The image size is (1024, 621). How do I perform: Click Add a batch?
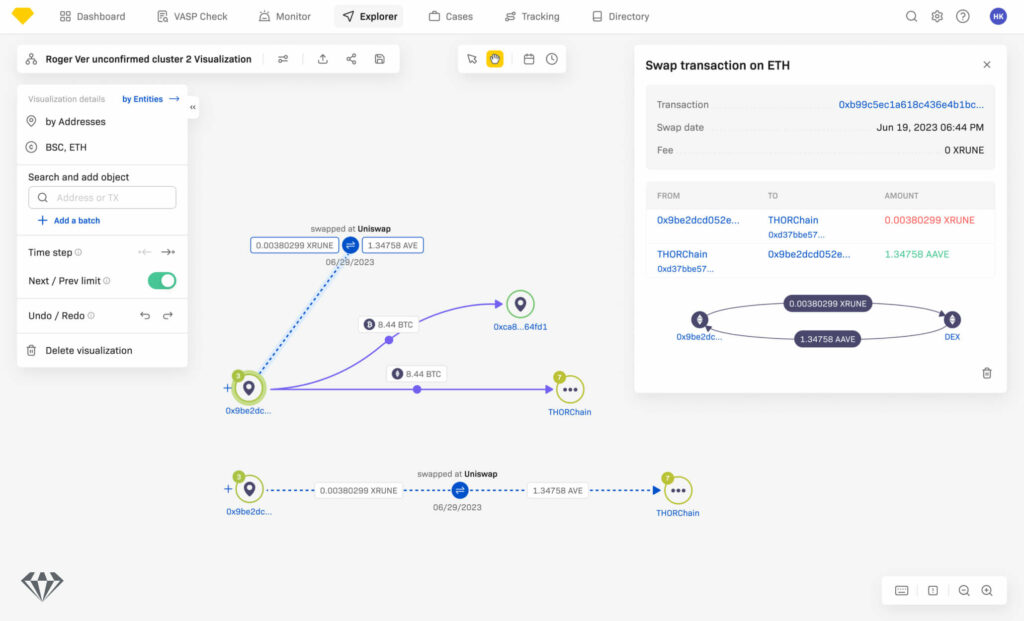(x=69, y=221)
